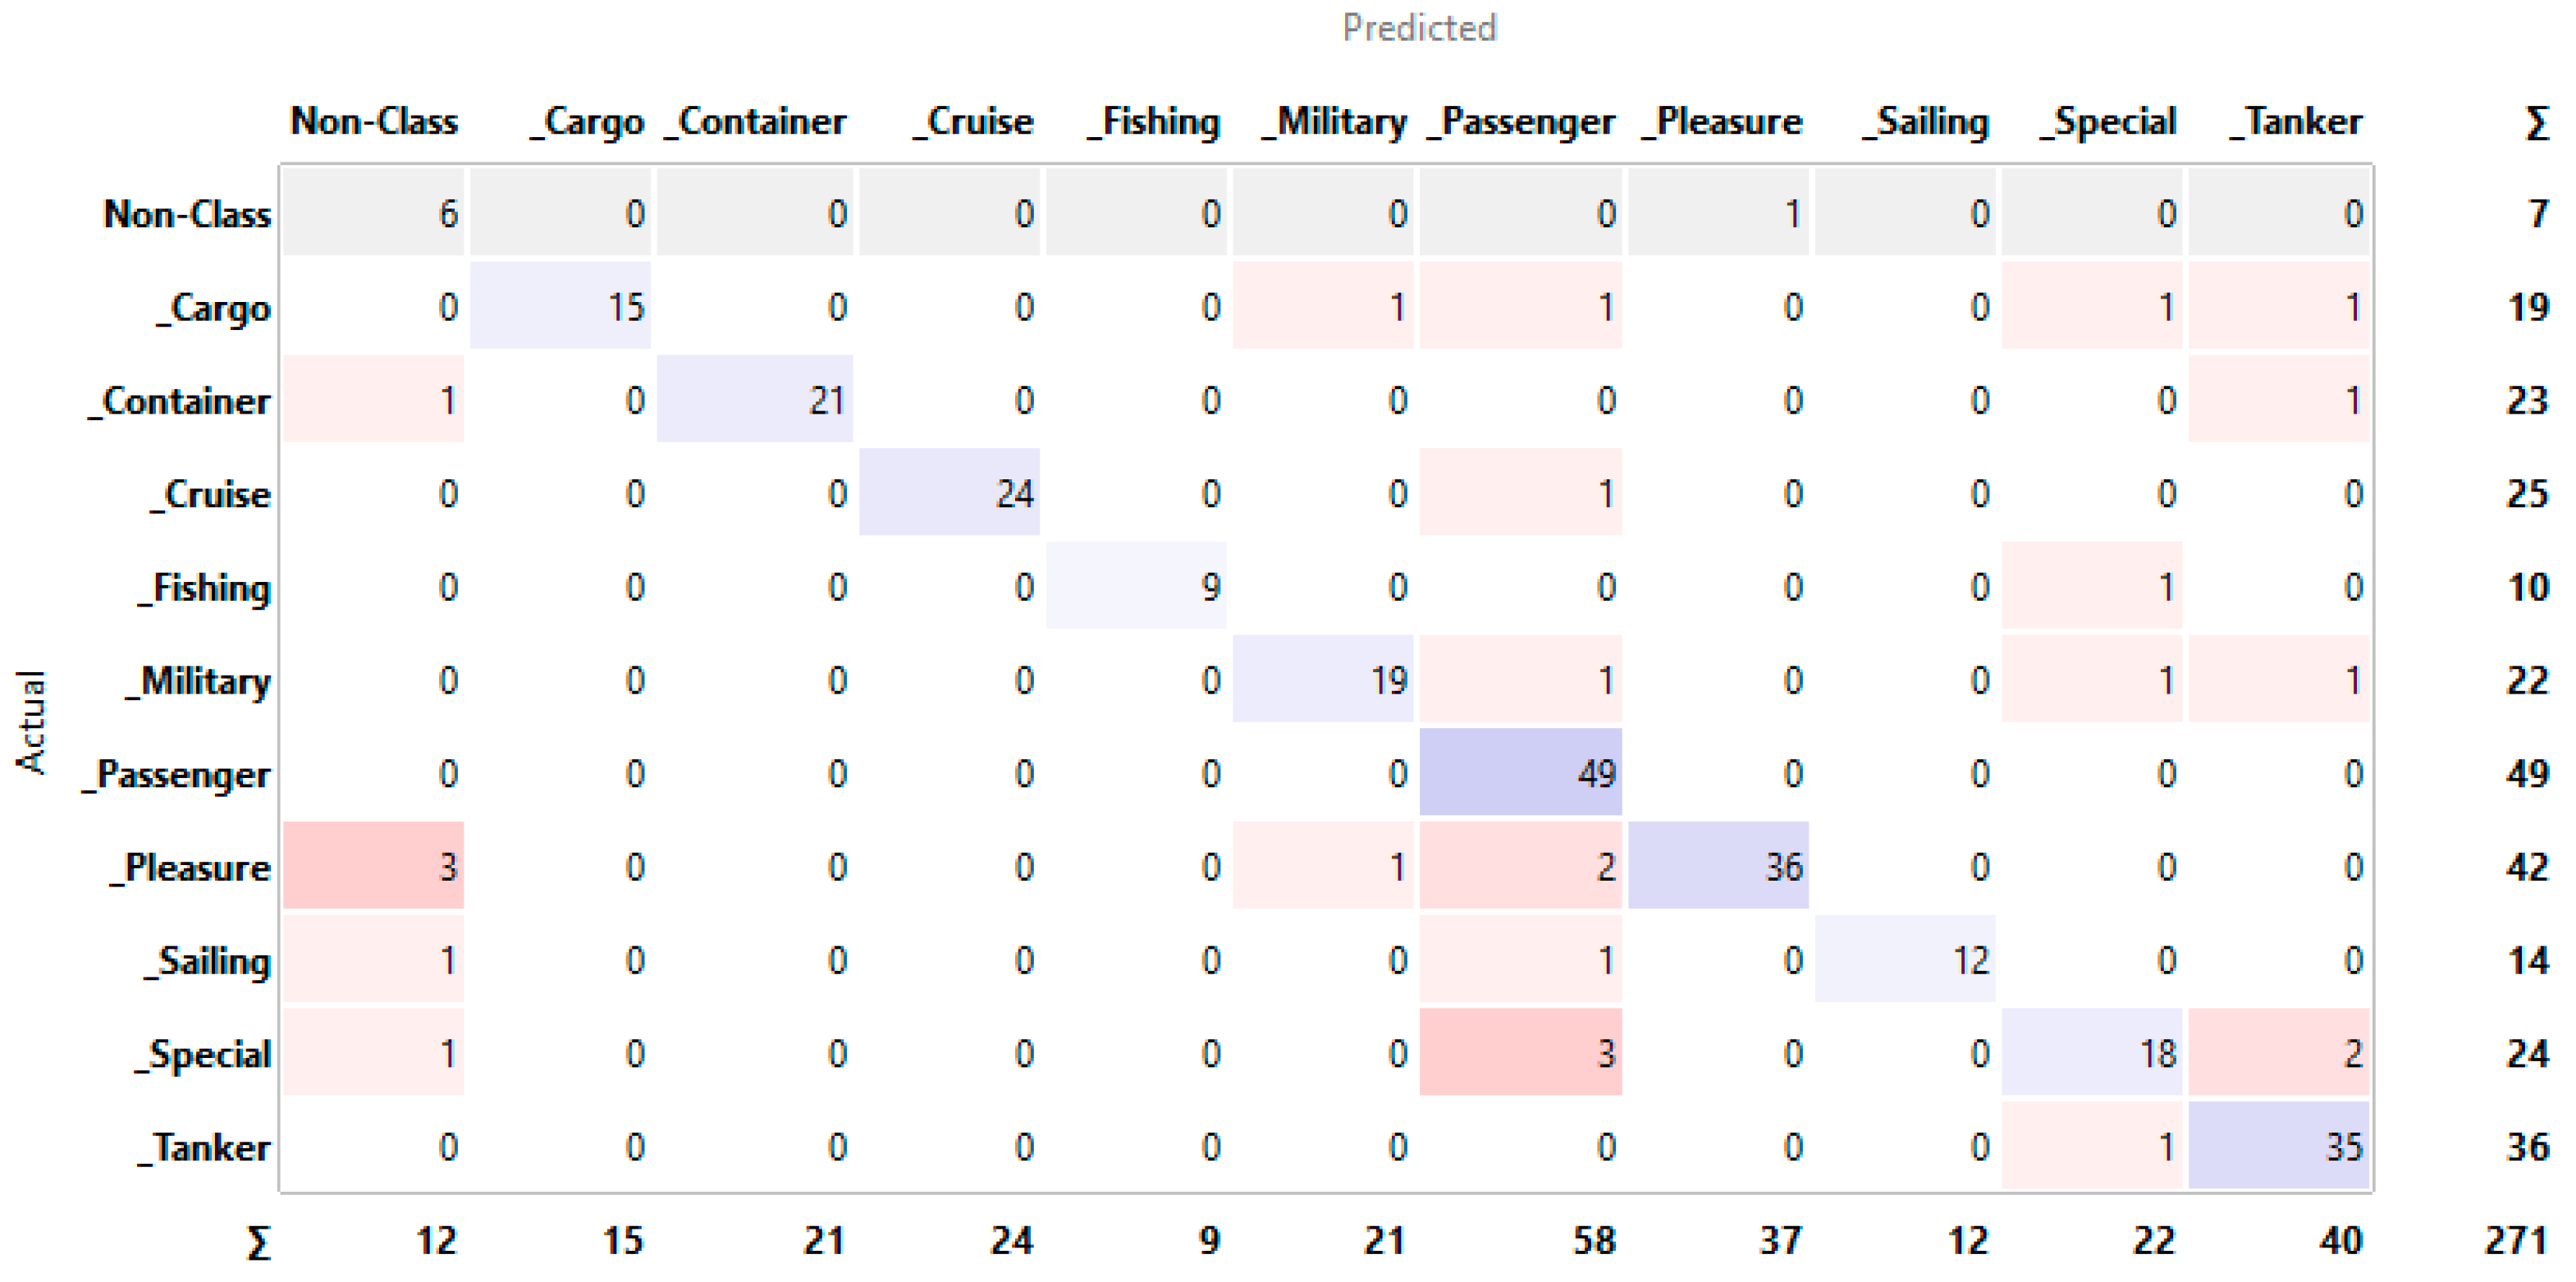This screenshot has height=1282, width=2576.
Task: Select the Special diagonal cell showing 18
Action: [x=2092, y=1053]
